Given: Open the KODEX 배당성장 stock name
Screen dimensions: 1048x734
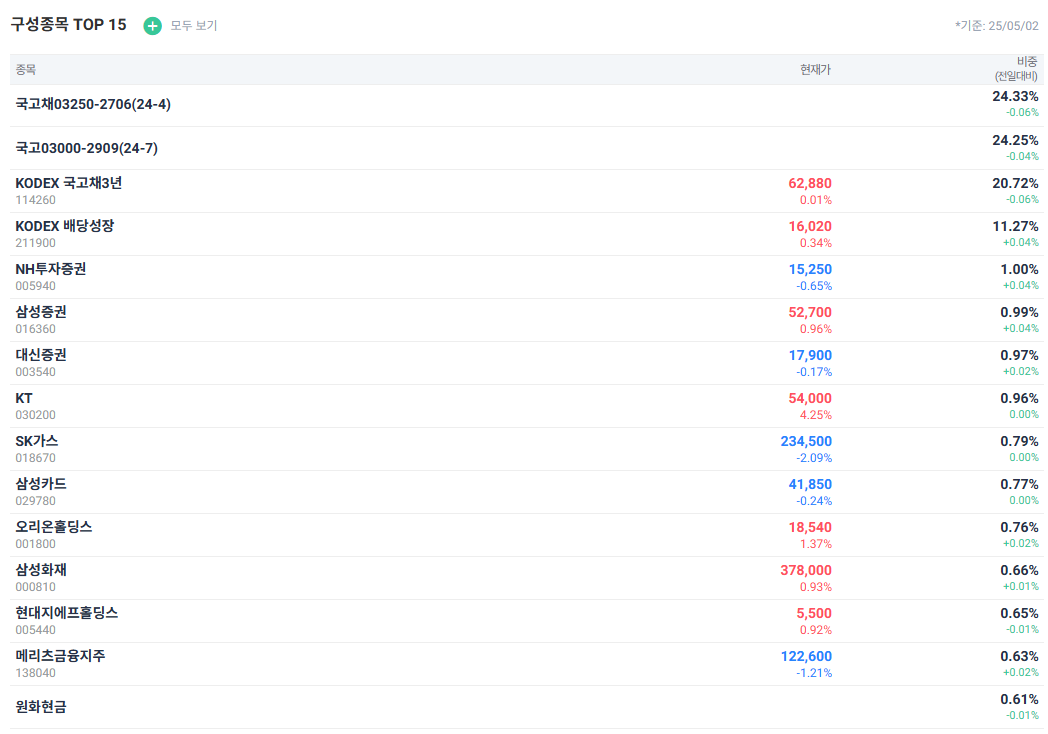Looking at the screenshot, I should click(x=65, y=226).
